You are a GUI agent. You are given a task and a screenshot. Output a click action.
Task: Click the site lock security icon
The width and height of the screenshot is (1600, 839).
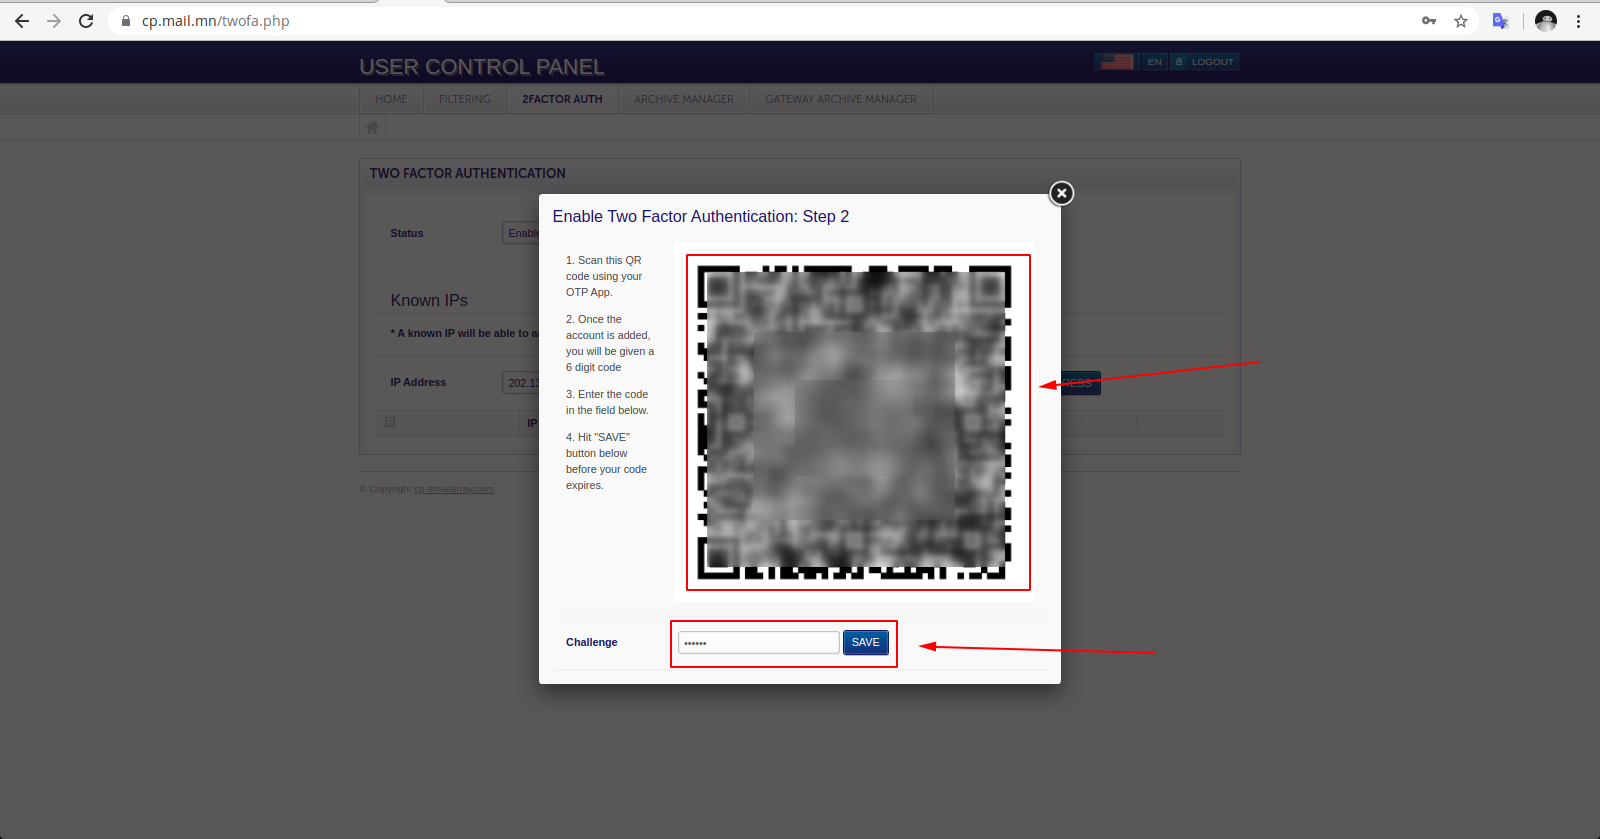pyautogui.click(x=126, y=21)
